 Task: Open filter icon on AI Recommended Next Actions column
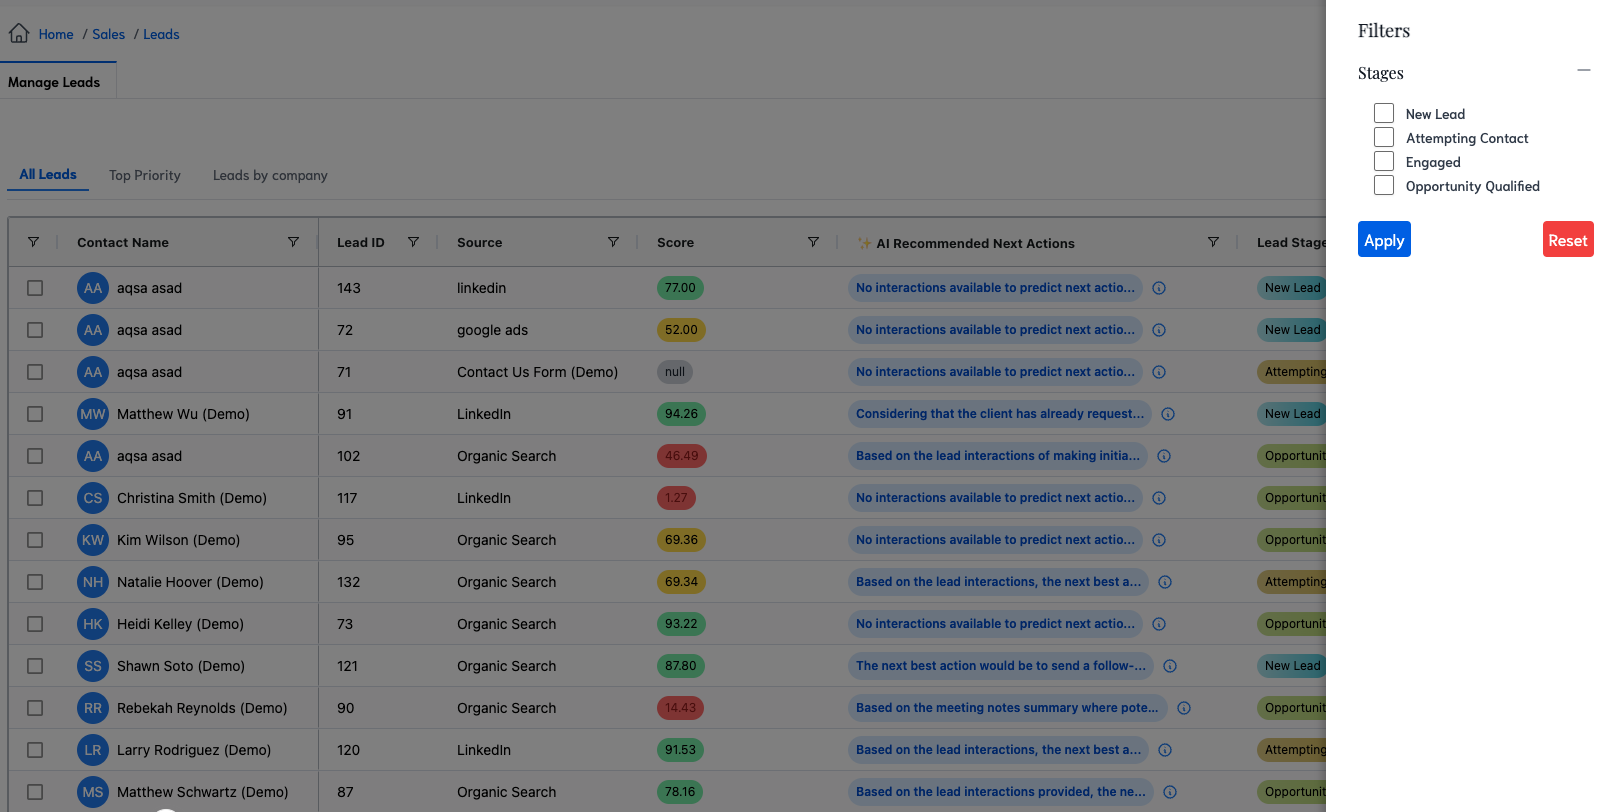tap(1213, 242)
